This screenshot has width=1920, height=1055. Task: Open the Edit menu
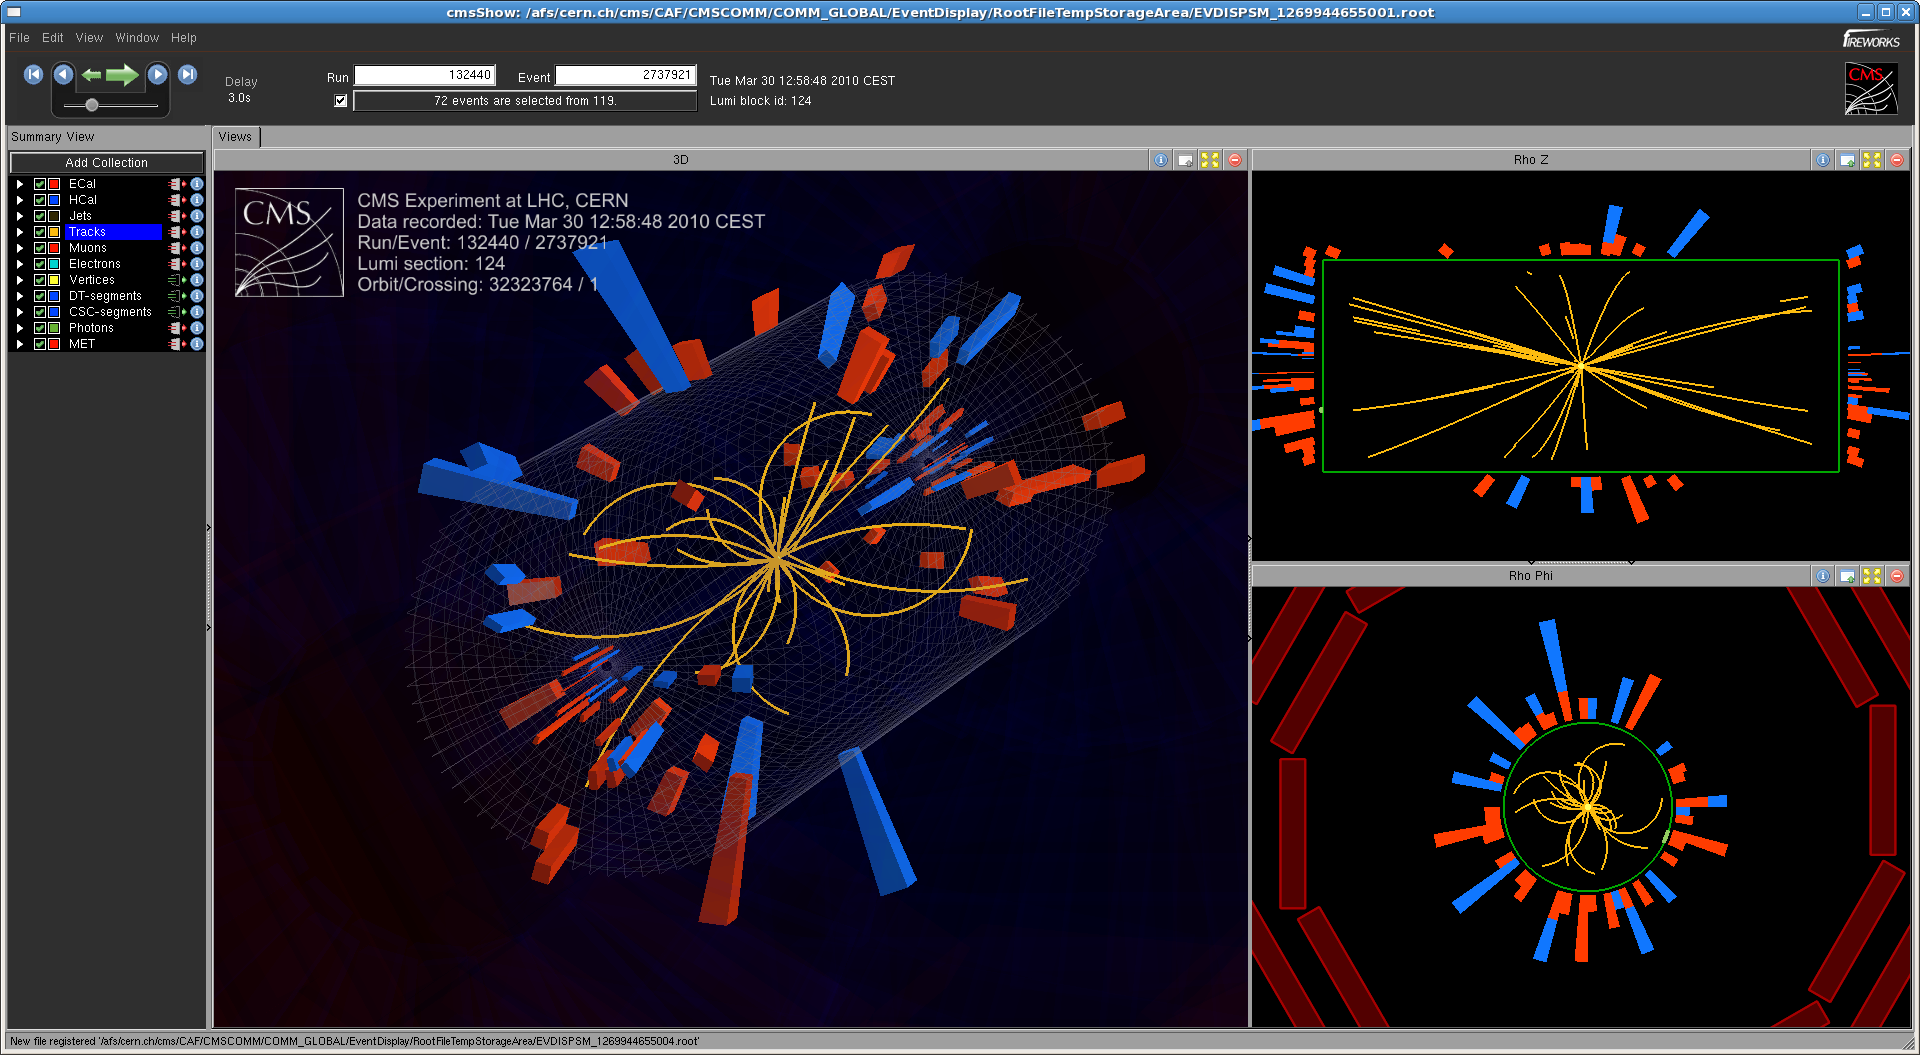(x=52, y=38)
